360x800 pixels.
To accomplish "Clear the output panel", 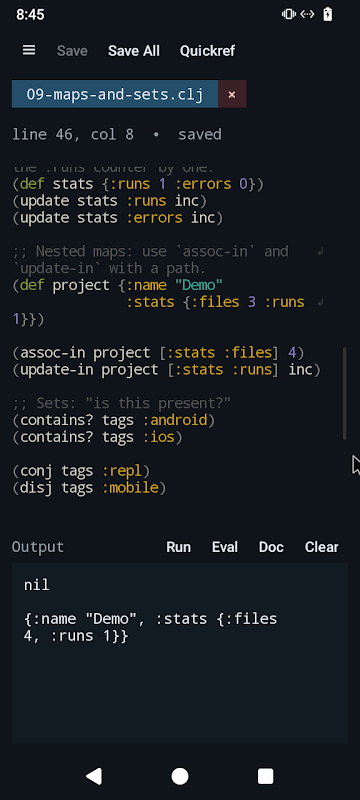I will 321,547.
